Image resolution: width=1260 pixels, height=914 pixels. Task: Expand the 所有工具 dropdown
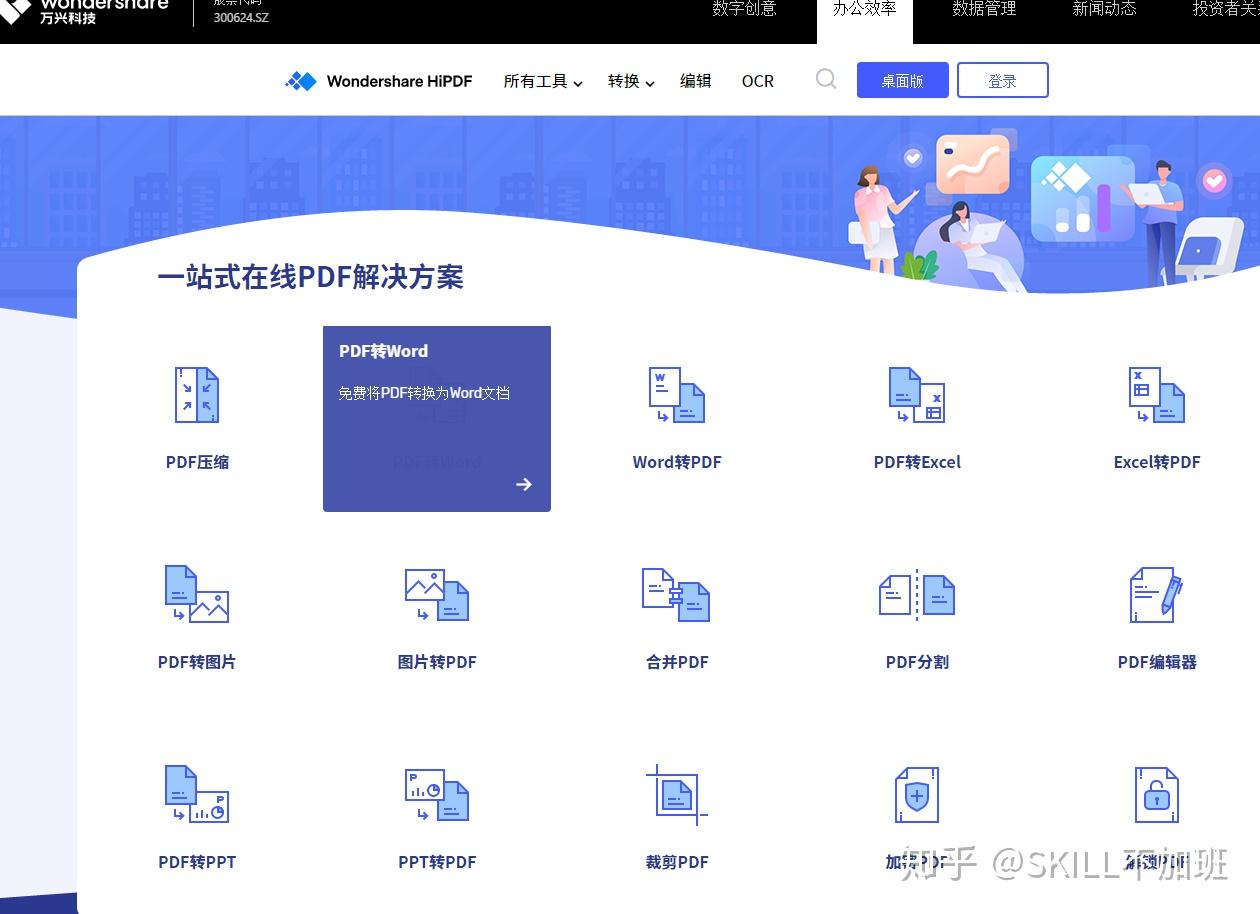tap(543, 81)
